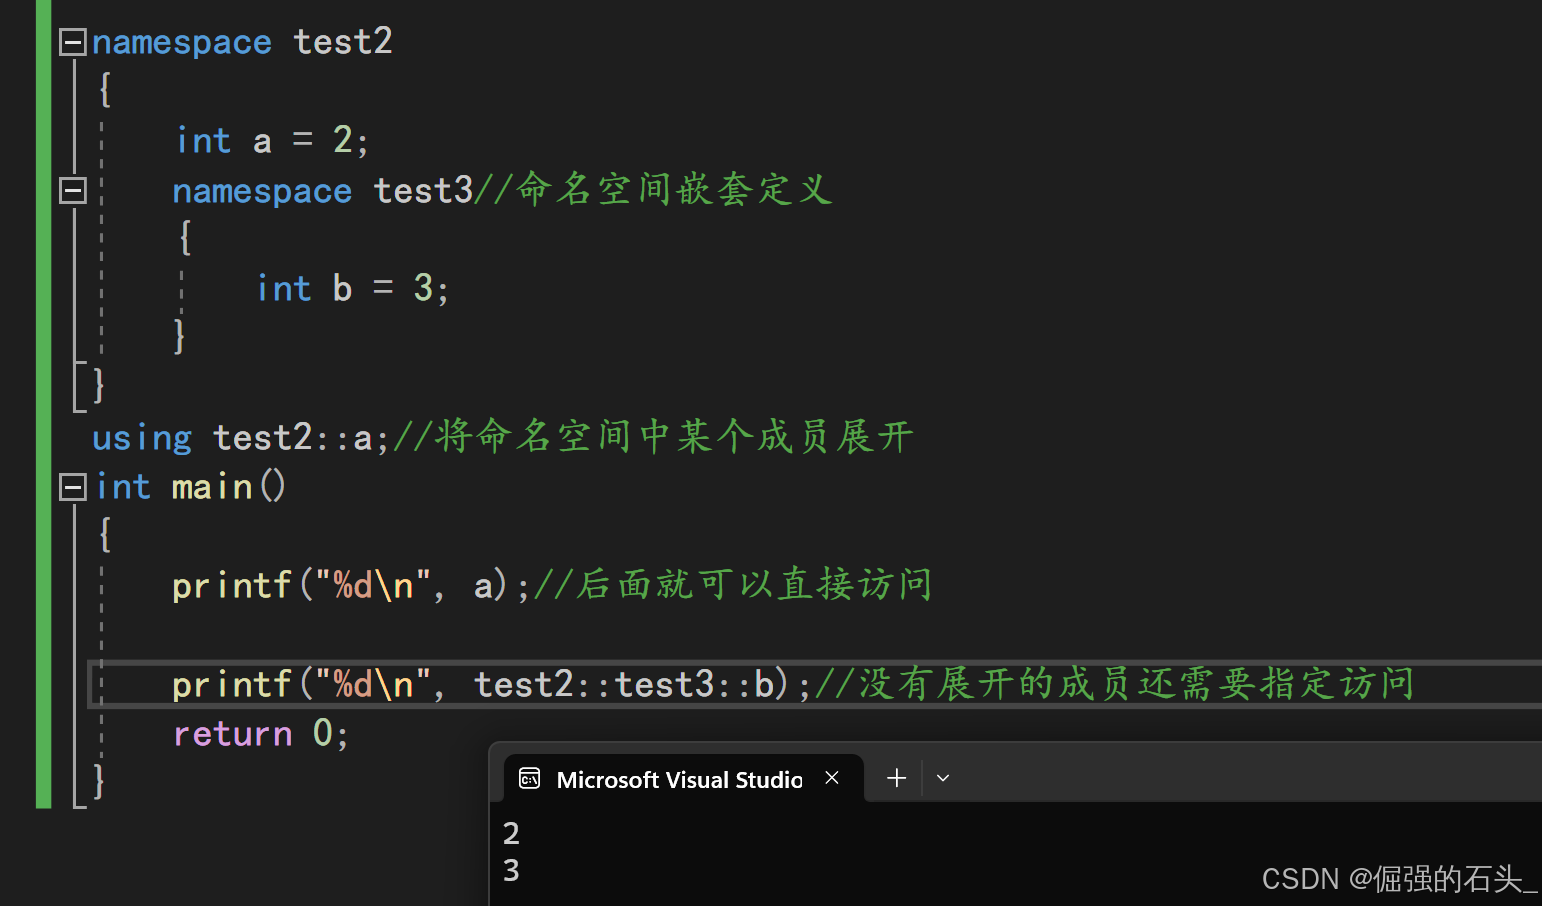Click the 'using' keyword
The image size is (1542, 906).
coord(141,438)
